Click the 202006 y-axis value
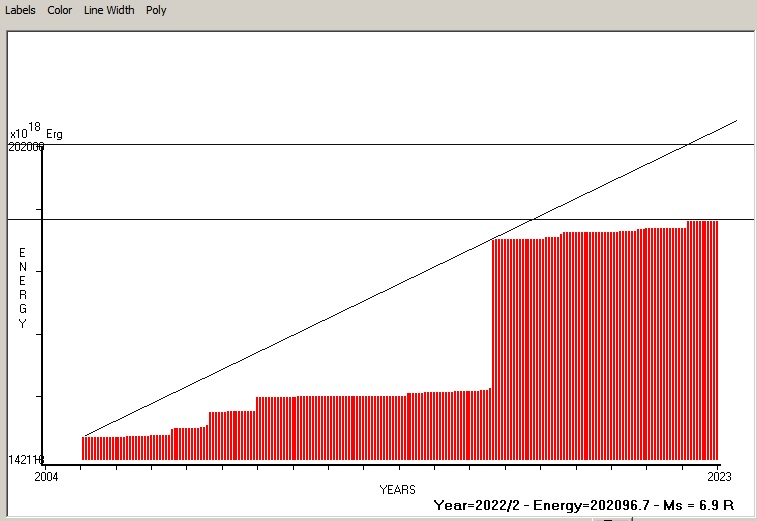 (26, 147)
